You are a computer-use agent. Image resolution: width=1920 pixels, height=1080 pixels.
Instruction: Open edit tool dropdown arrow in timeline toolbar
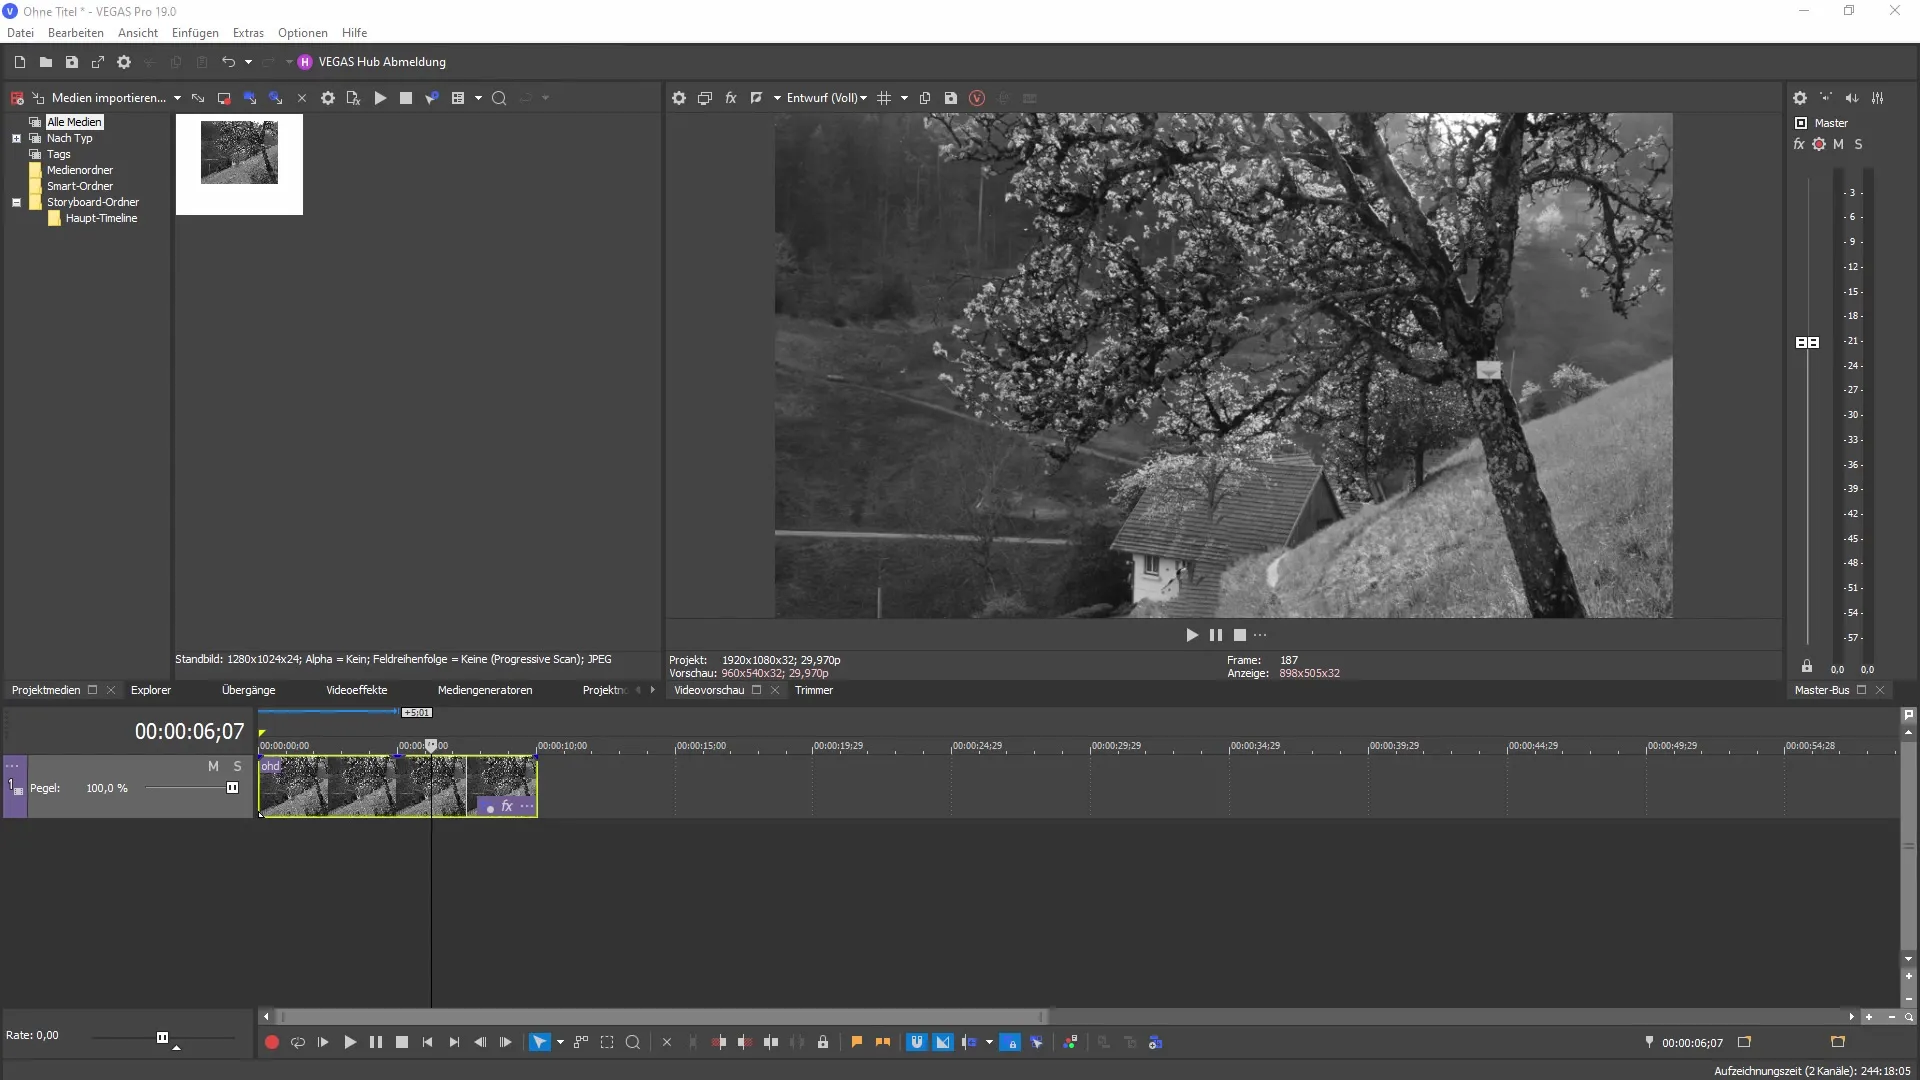point(560,1043)
